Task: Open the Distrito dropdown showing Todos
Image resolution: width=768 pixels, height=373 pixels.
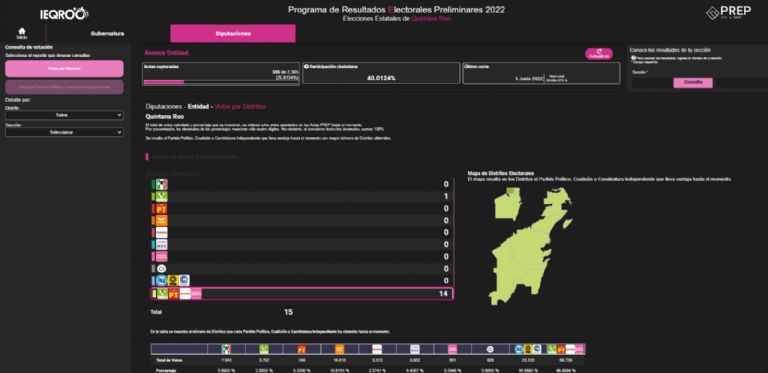Action: pos(64,115)
